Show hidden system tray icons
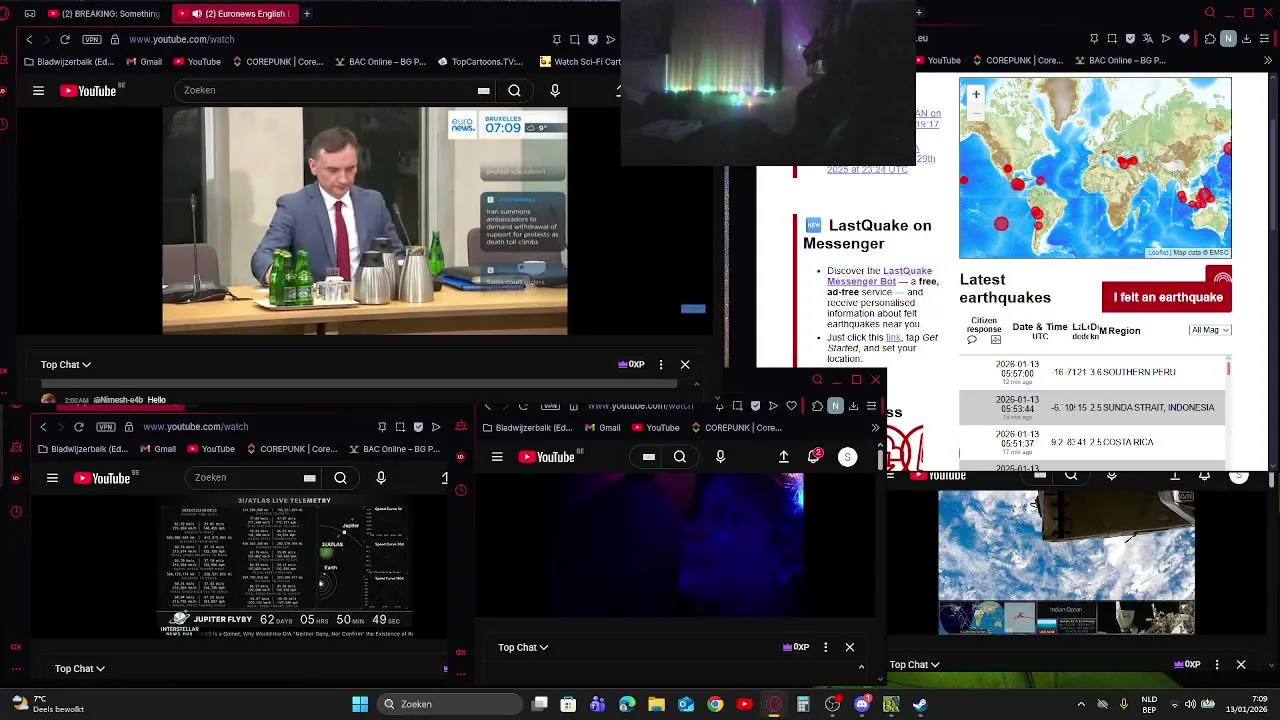This screenshot has width=1280, height=720. [1081, 704]
